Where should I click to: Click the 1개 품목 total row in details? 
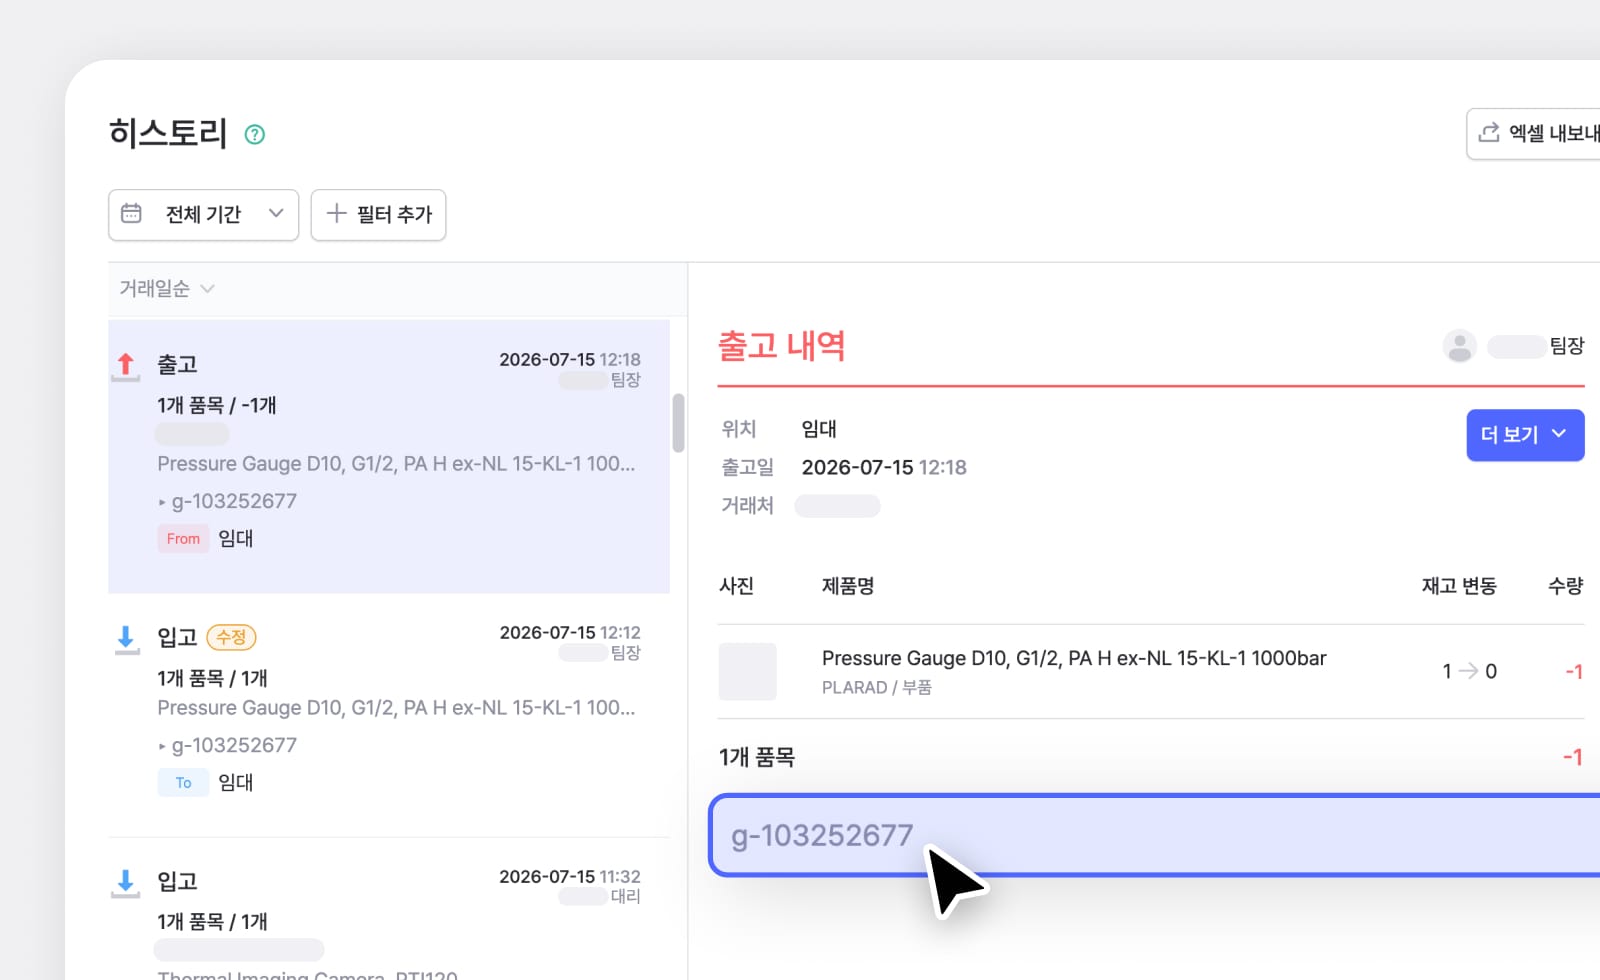click(1151, 757)
